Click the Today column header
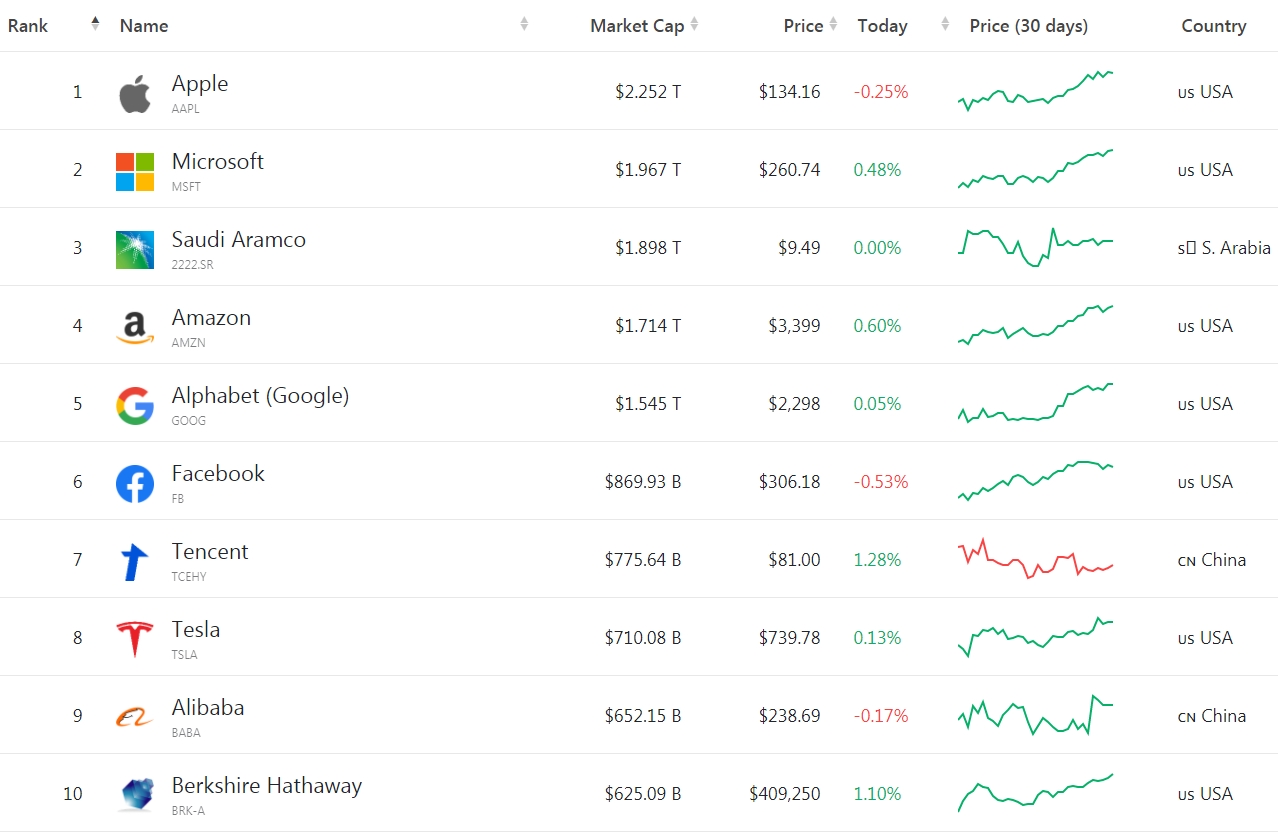 click(882, 26)
